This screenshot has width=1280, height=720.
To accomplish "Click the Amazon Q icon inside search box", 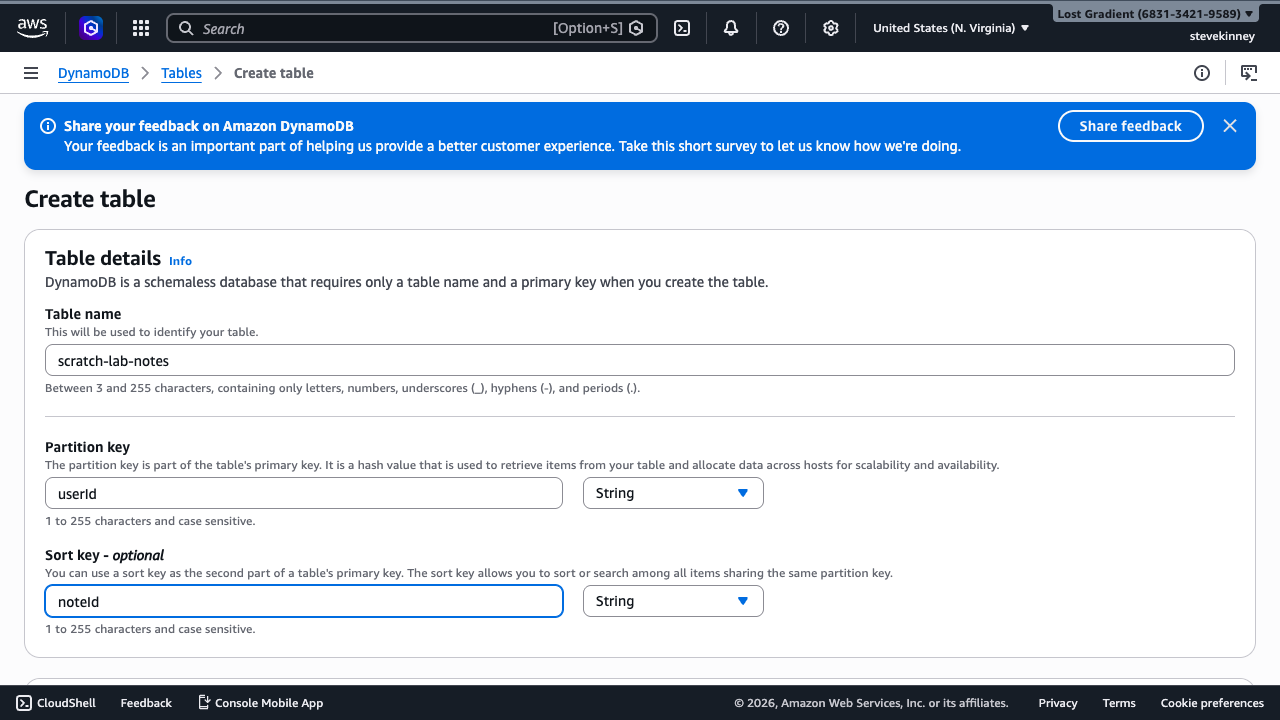I will [635, 28].
